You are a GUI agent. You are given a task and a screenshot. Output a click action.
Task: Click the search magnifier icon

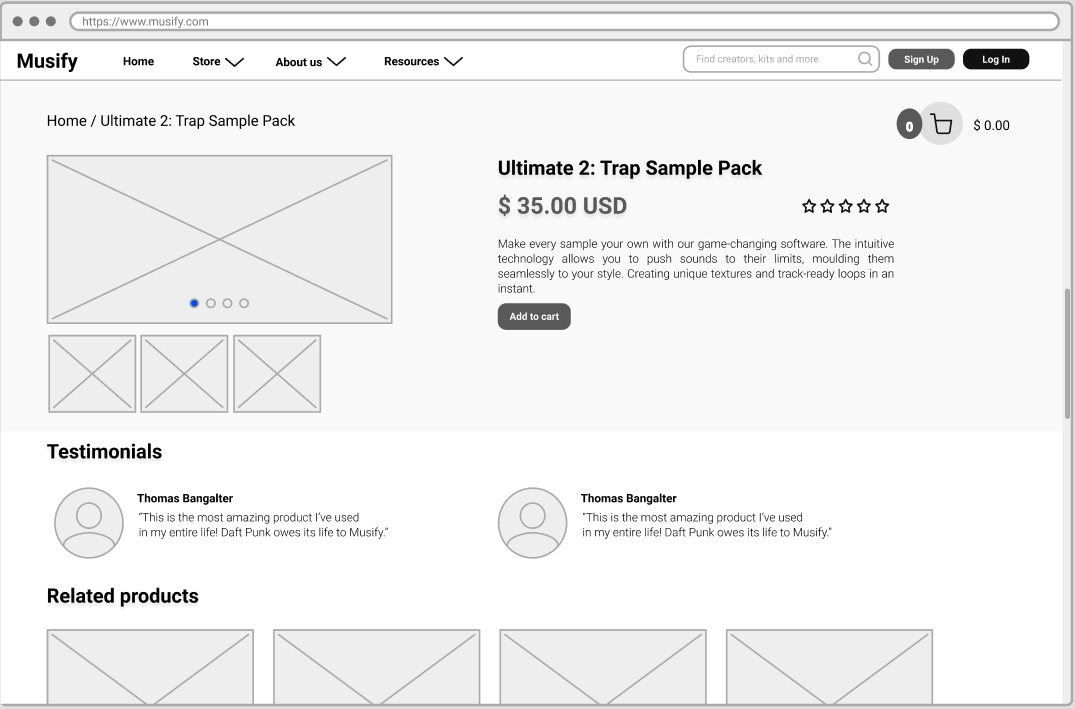pyautogui.click(x=865, y=59)
